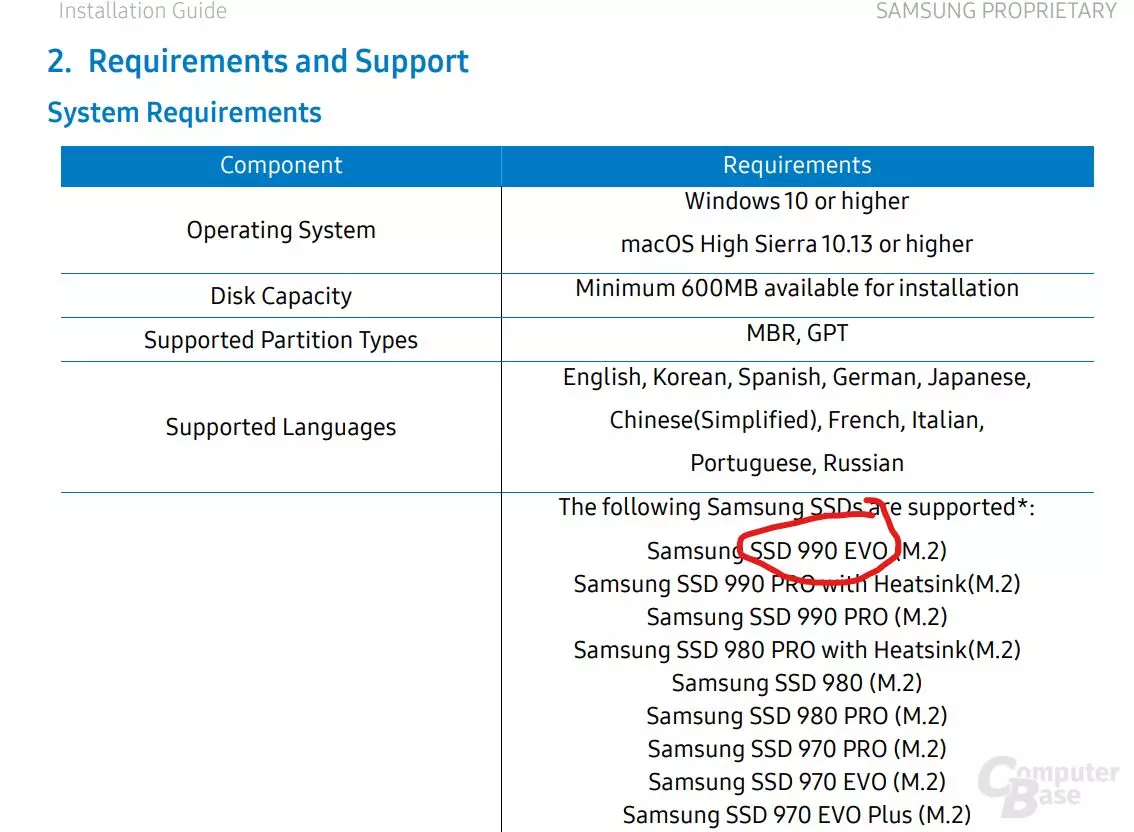The width and height of the screenshot is (1134, 832).
Task: Select "Samsung SSD 970 EVO Plus (M.2)" entry
Action: point(797,815)
